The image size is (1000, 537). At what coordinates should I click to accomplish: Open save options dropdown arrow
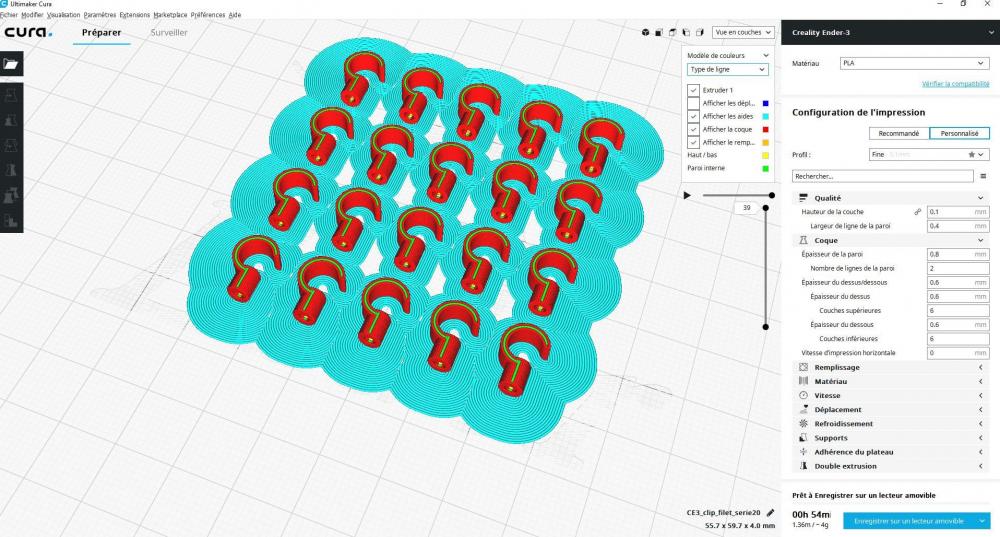pos(982,521)
